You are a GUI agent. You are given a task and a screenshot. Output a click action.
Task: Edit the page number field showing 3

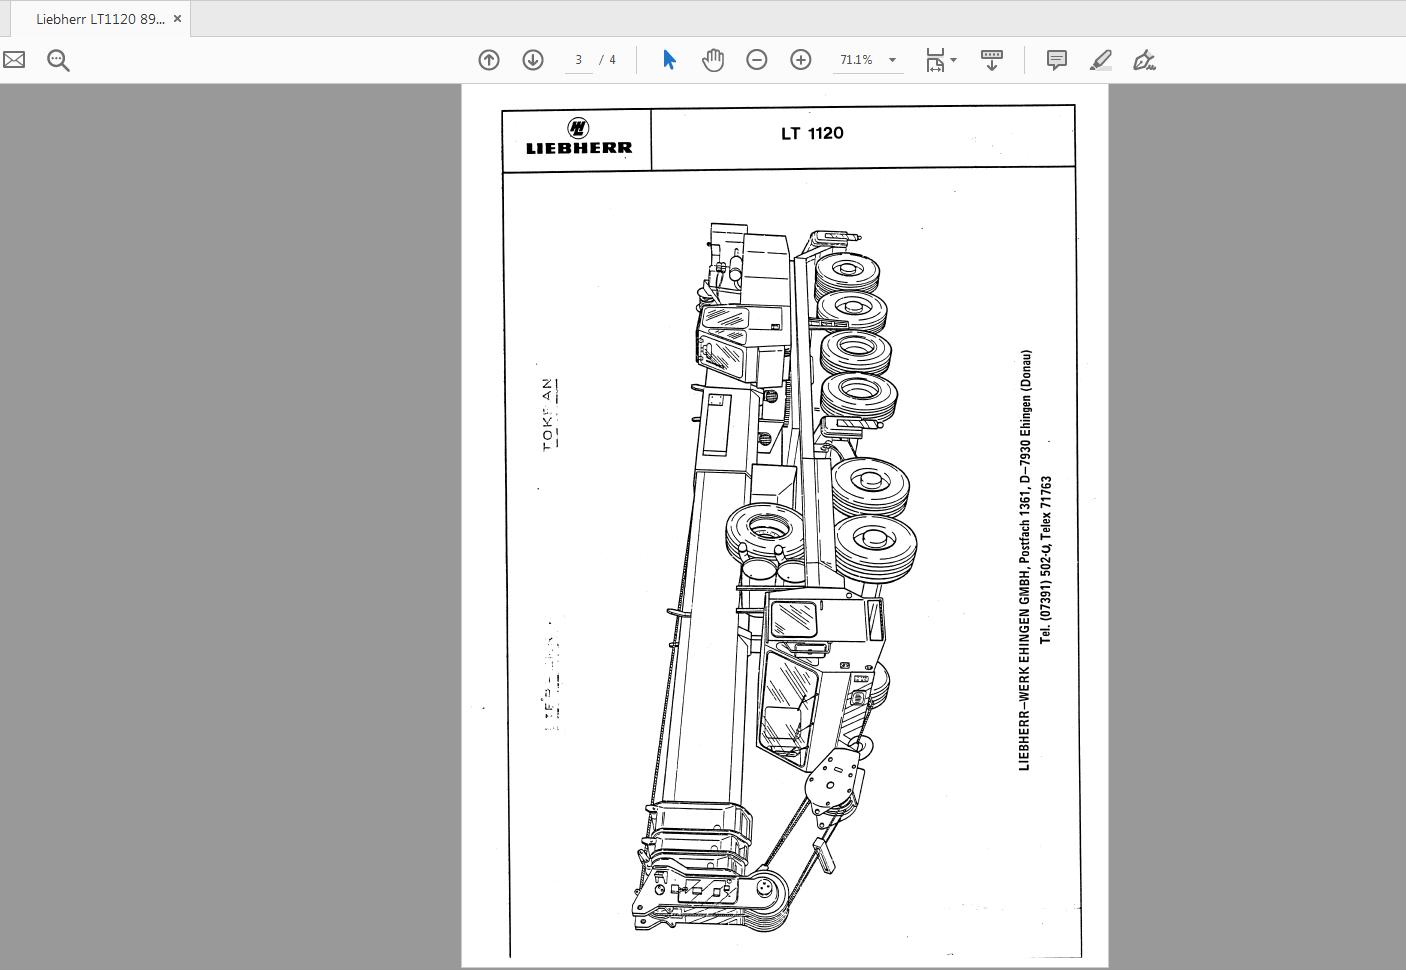tap(578, 60)
